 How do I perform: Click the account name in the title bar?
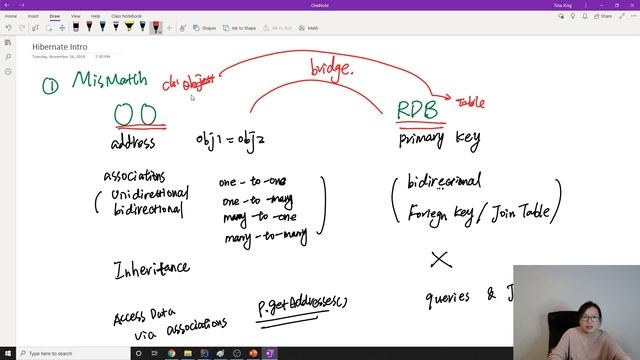tap(563, 5)
